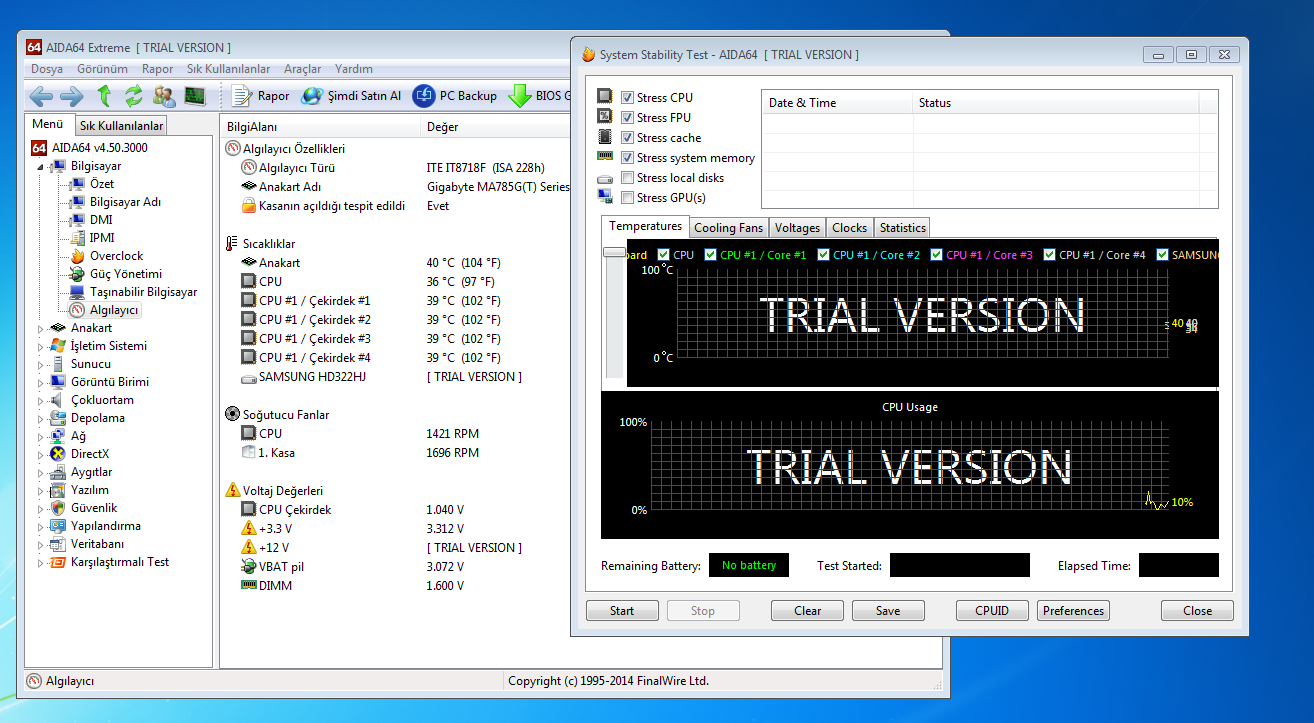Enable Stress CPU checkbox
Screen dimensions: 1314x723
pos(627,98)
